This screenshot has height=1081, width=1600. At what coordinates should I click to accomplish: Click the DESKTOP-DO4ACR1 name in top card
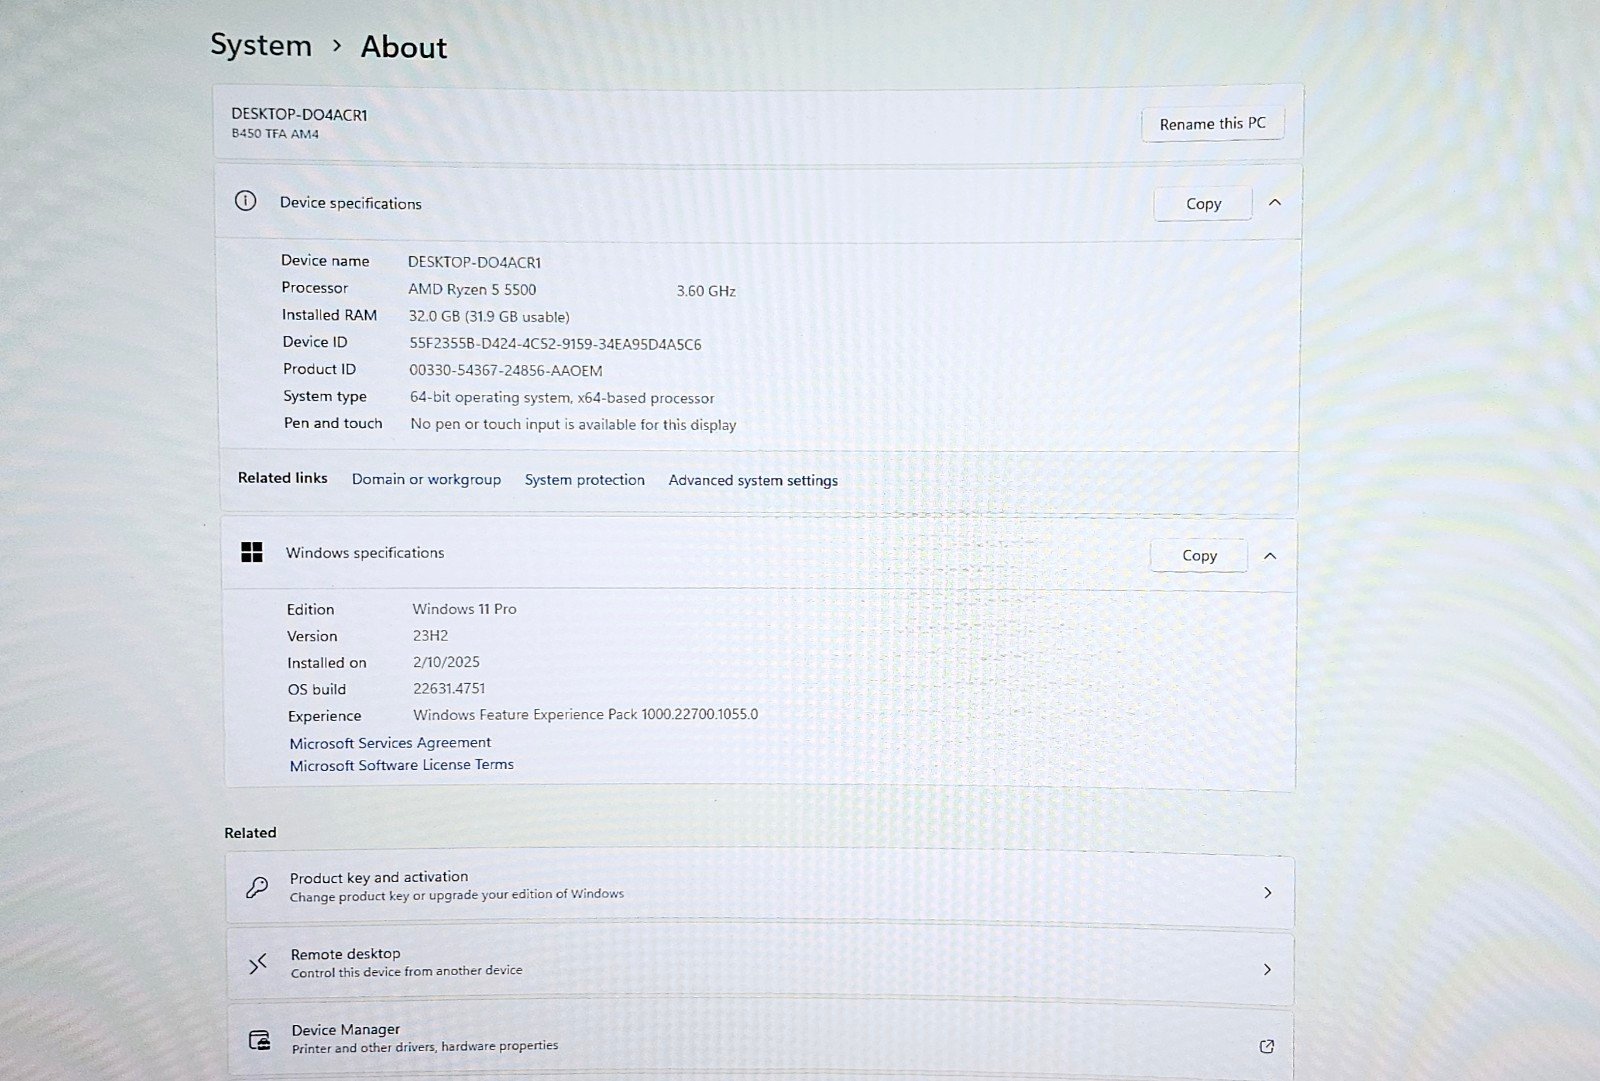299,115
